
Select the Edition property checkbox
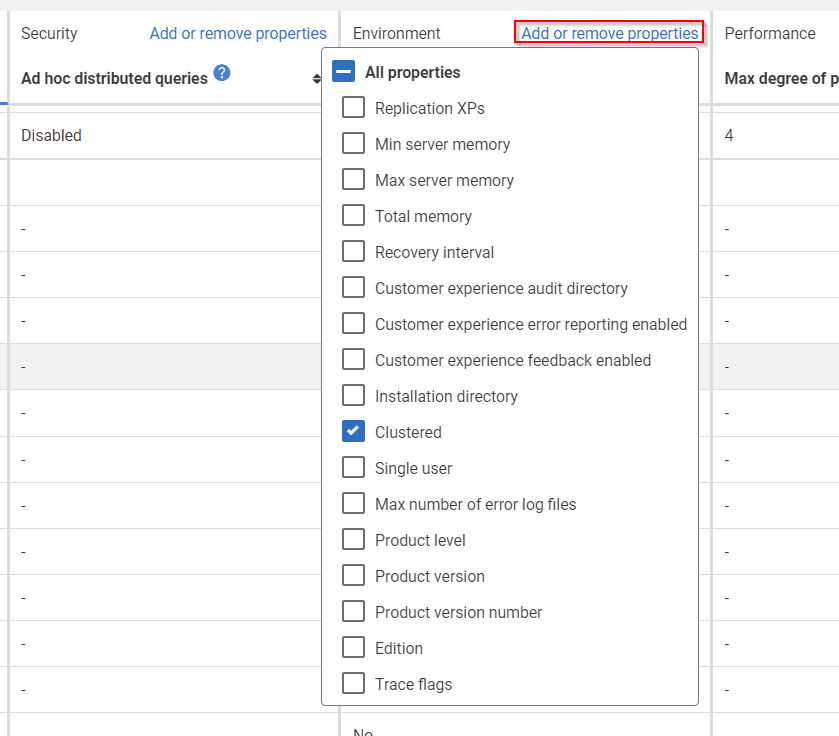pos(353,647)
